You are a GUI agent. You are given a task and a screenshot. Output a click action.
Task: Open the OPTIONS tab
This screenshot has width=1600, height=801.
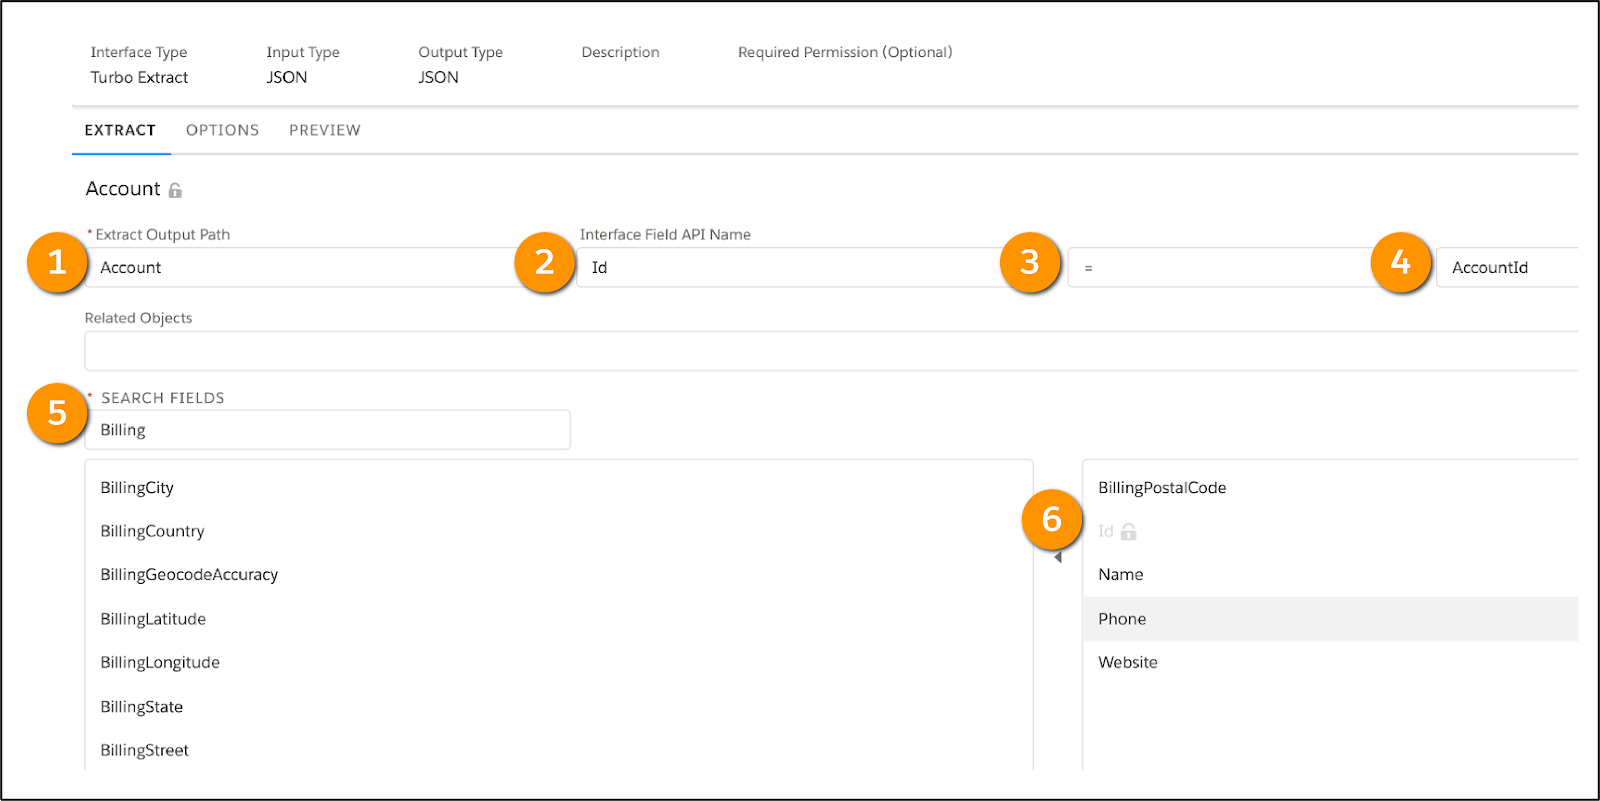click(x=222, y=130)
